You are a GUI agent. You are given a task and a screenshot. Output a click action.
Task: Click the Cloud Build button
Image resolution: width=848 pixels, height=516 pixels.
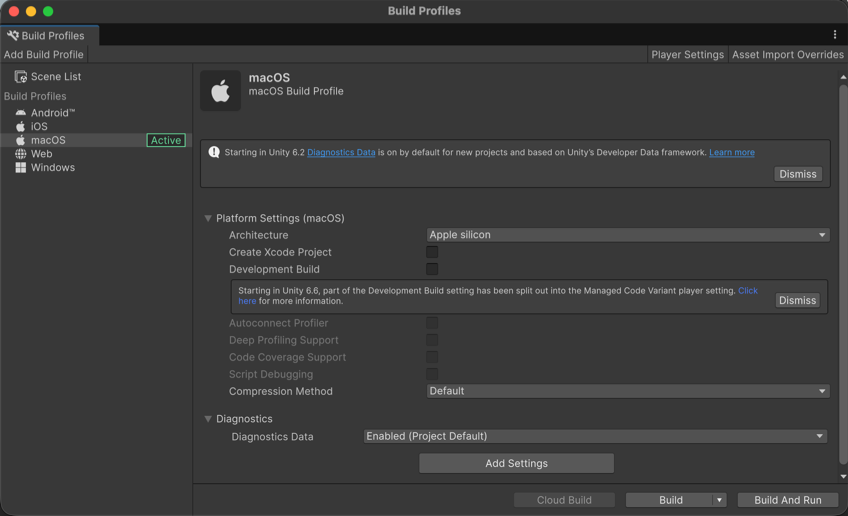tap(564, 500)
